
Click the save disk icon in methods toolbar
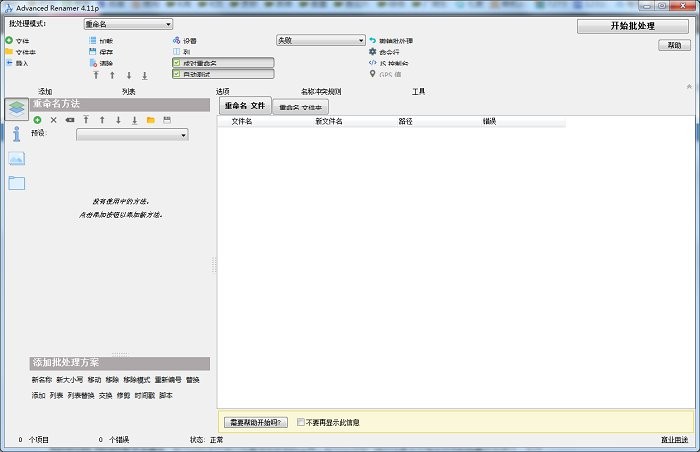coord(167,120)
